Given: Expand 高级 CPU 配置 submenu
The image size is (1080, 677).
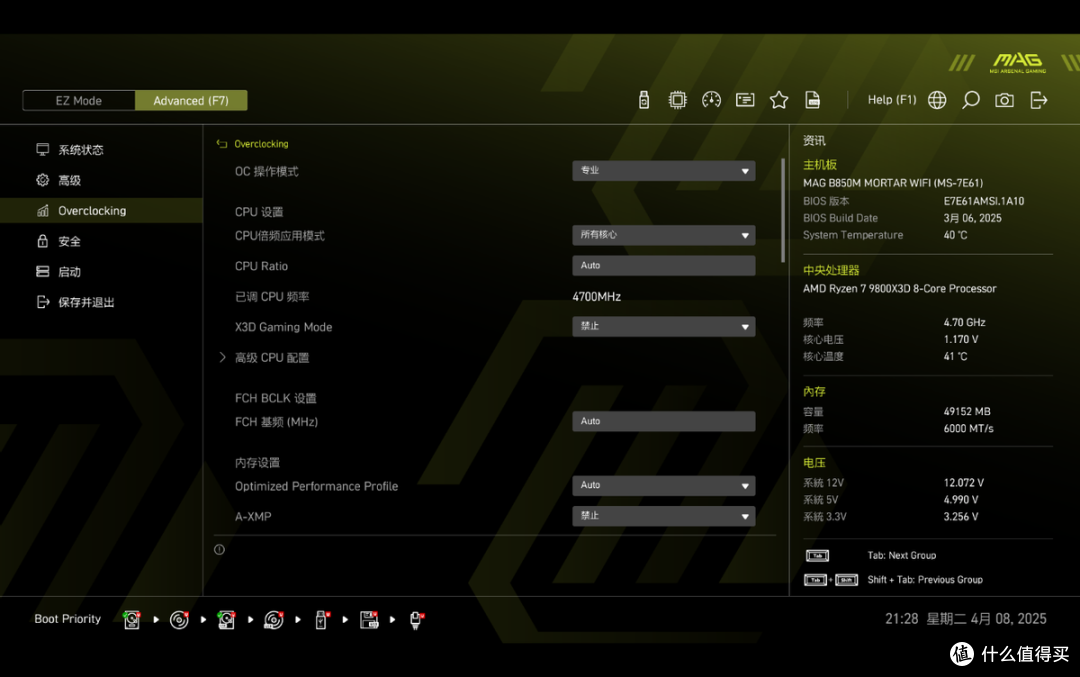Looking at the screenshot, I should (x=272, y=358).
